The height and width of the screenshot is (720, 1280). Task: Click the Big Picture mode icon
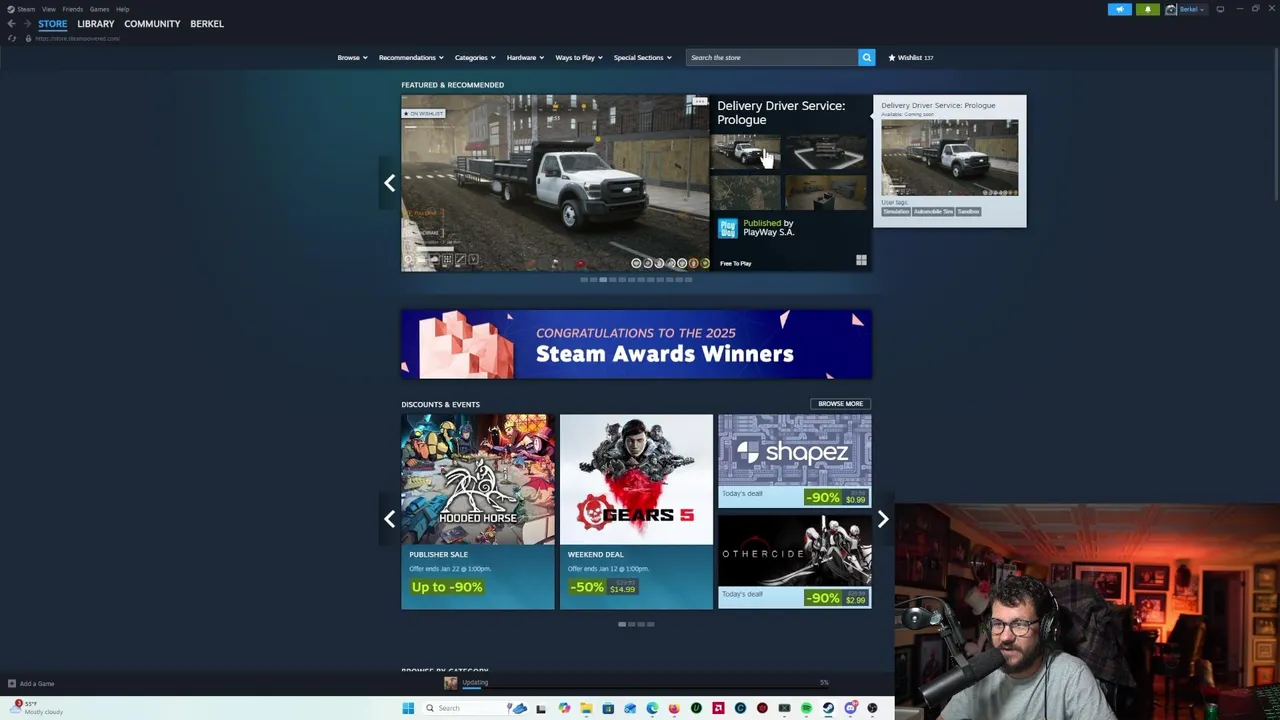[1220, 9]
